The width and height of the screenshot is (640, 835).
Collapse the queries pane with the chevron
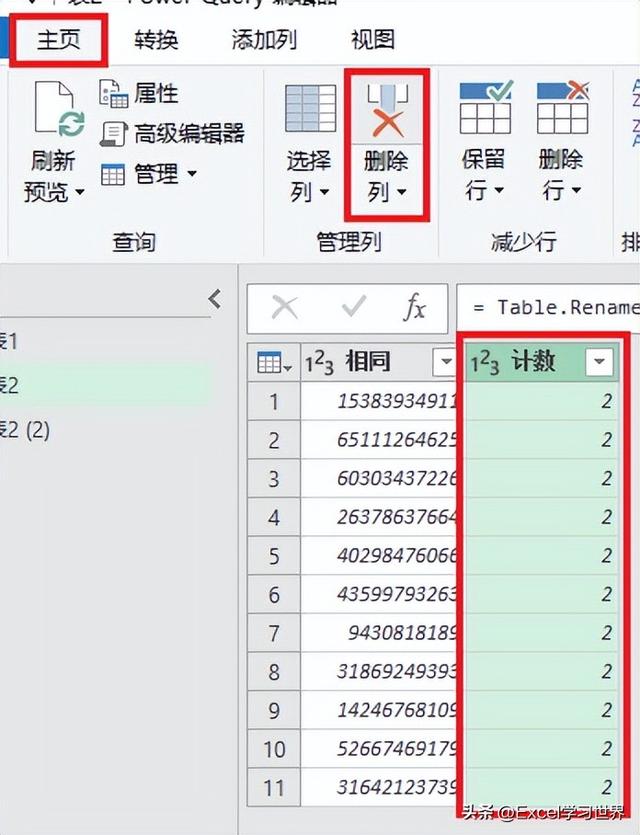click(x=215, y=299)
